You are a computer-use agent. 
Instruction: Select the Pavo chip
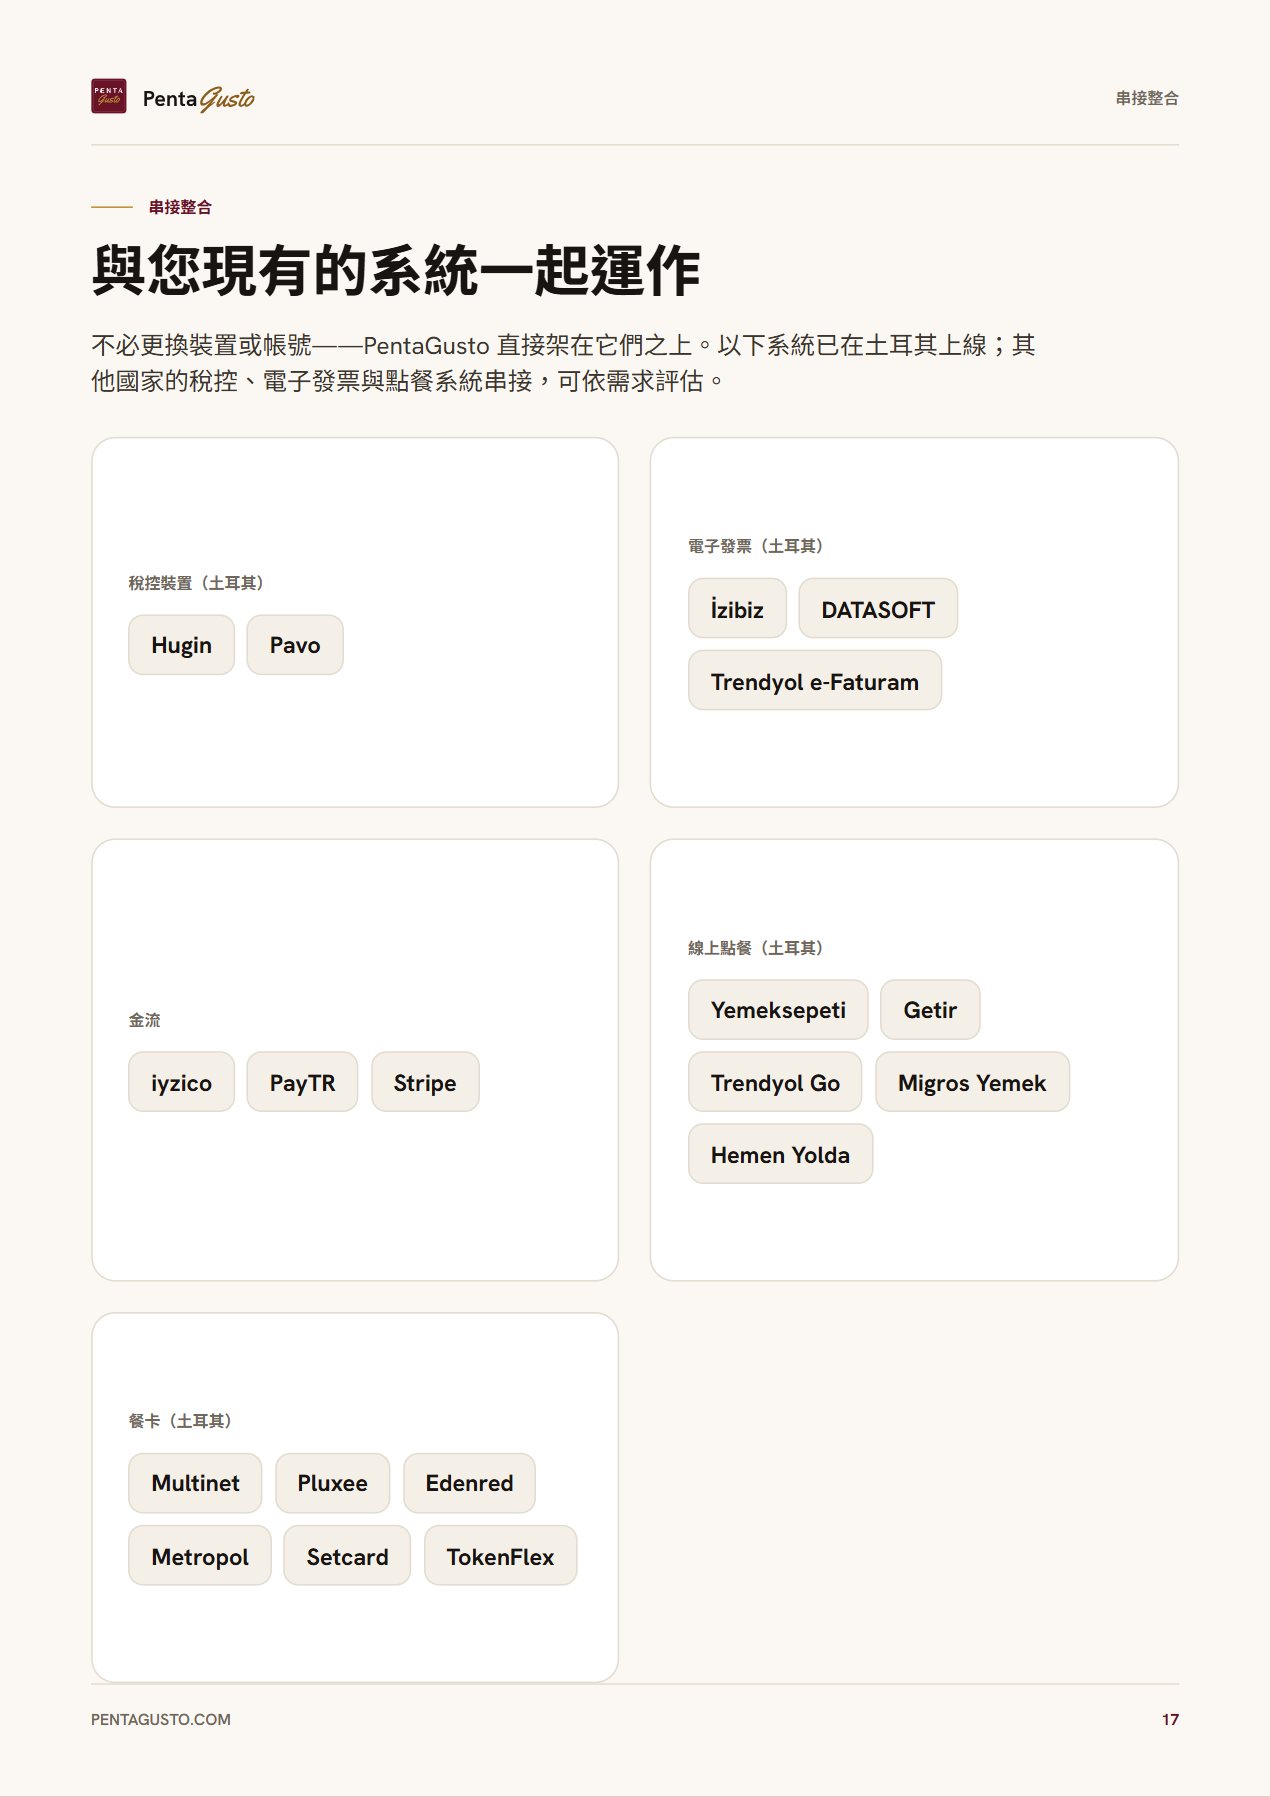click(295, 645)
